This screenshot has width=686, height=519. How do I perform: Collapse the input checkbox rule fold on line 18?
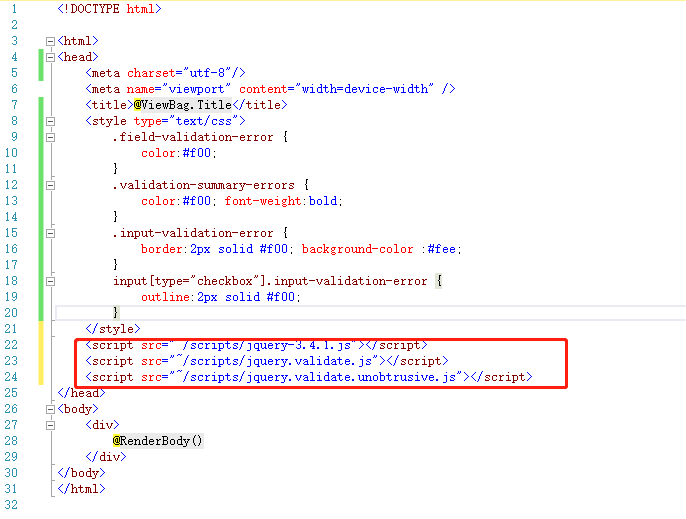click(x=50, y=281)
